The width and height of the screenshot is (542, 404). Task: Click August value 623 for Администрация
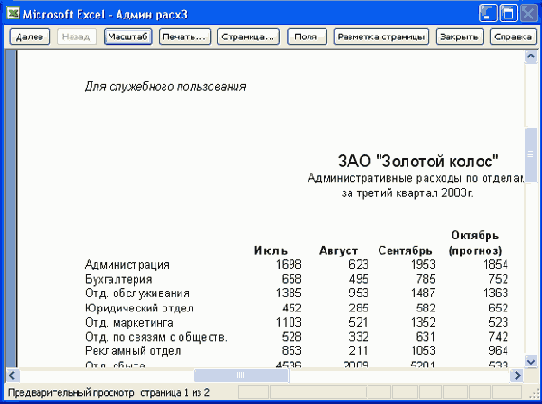[x=358, y=265]
